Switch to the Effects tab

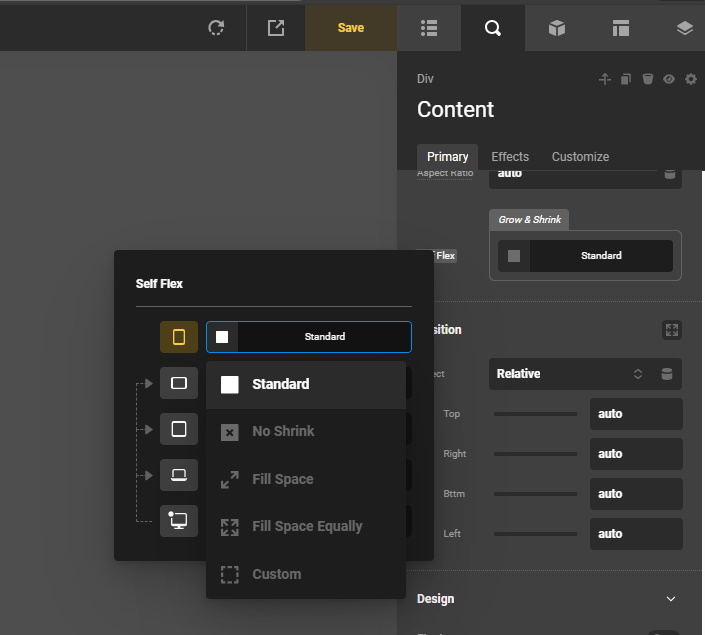coord(510,157)
